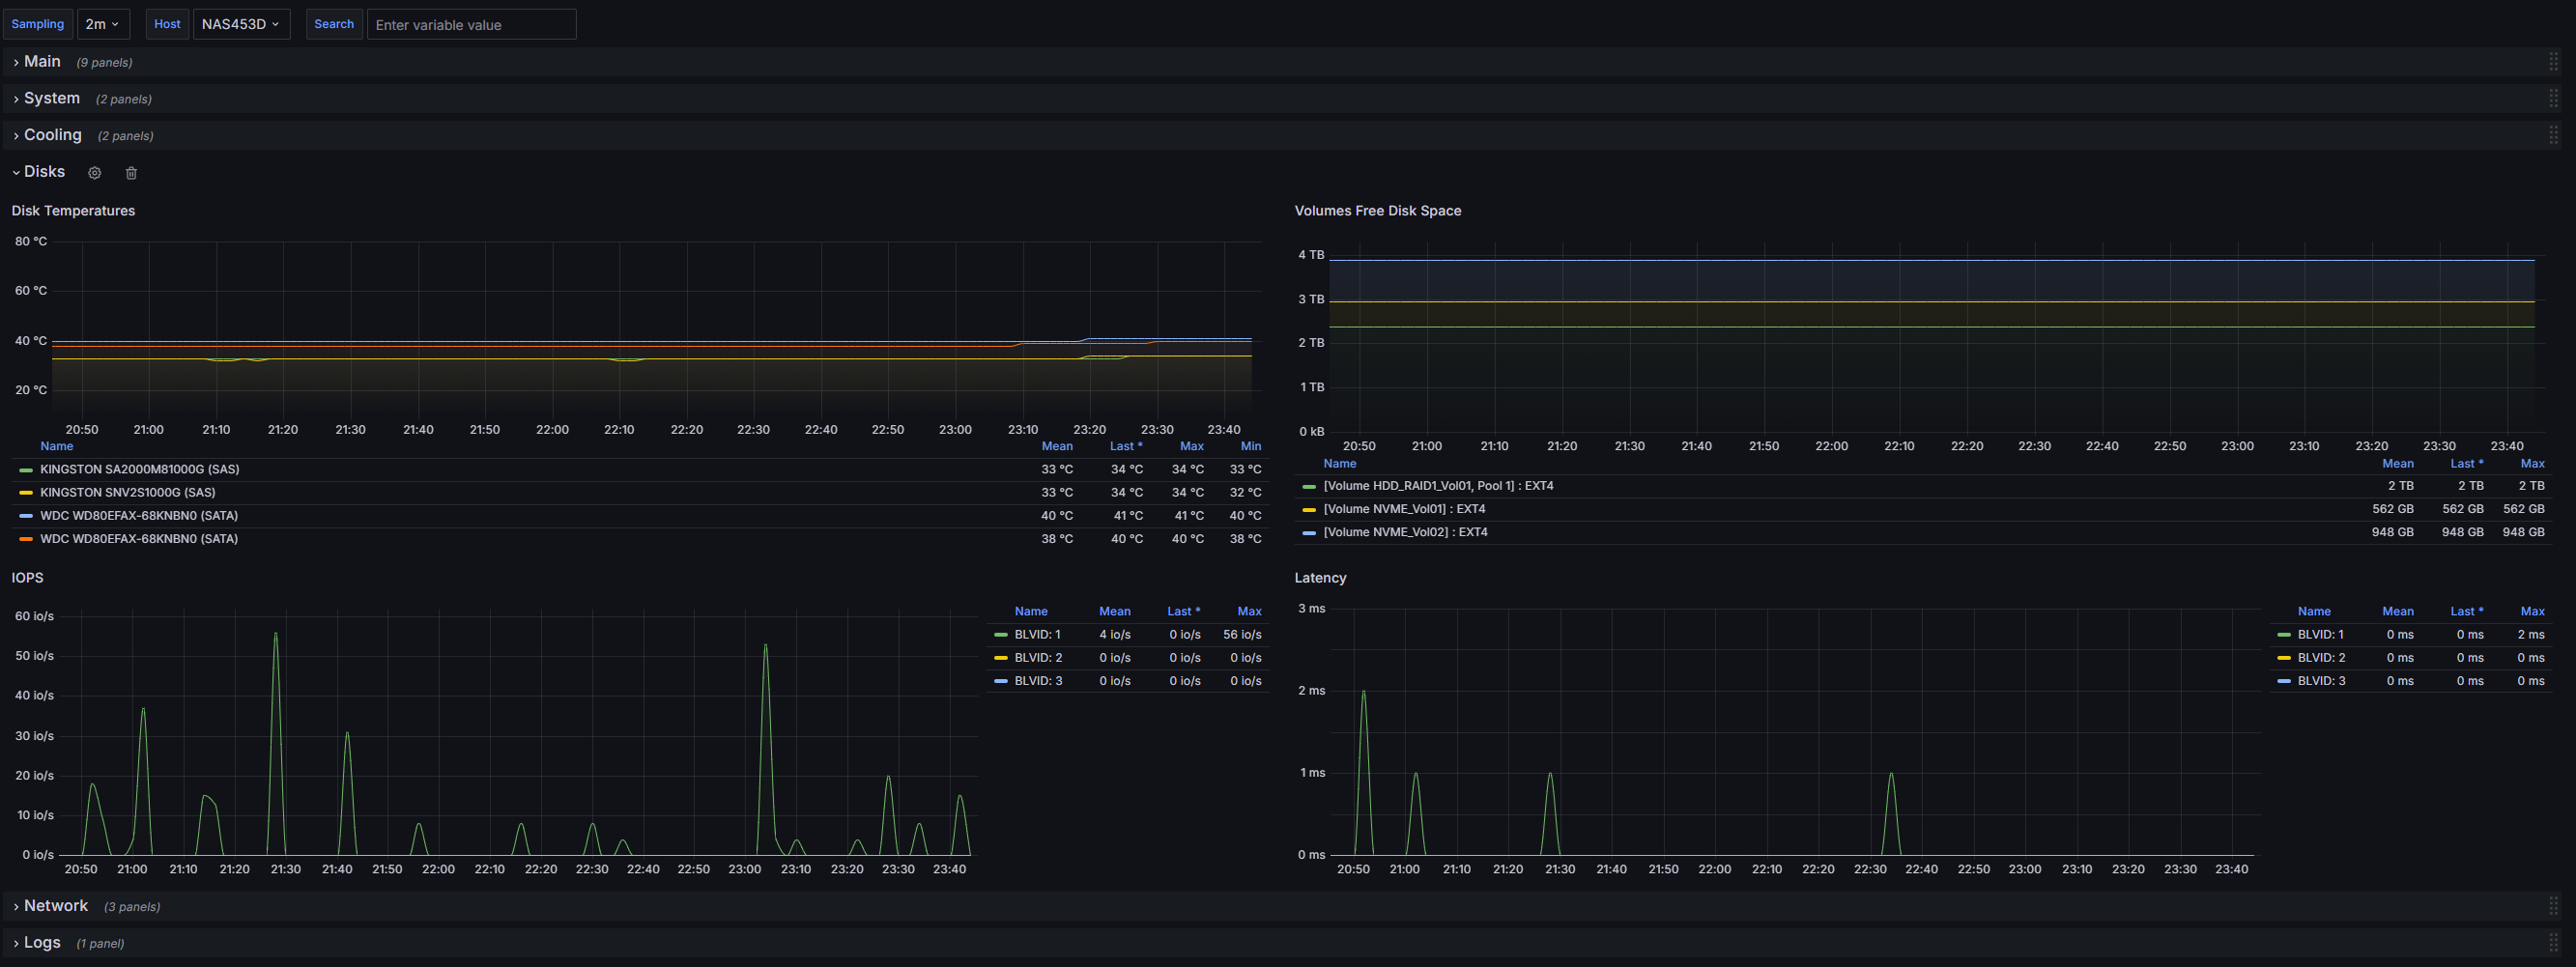
Task: Grab the Logs row drag handle
Action: pyautogui.click(x=2553, y=943)
